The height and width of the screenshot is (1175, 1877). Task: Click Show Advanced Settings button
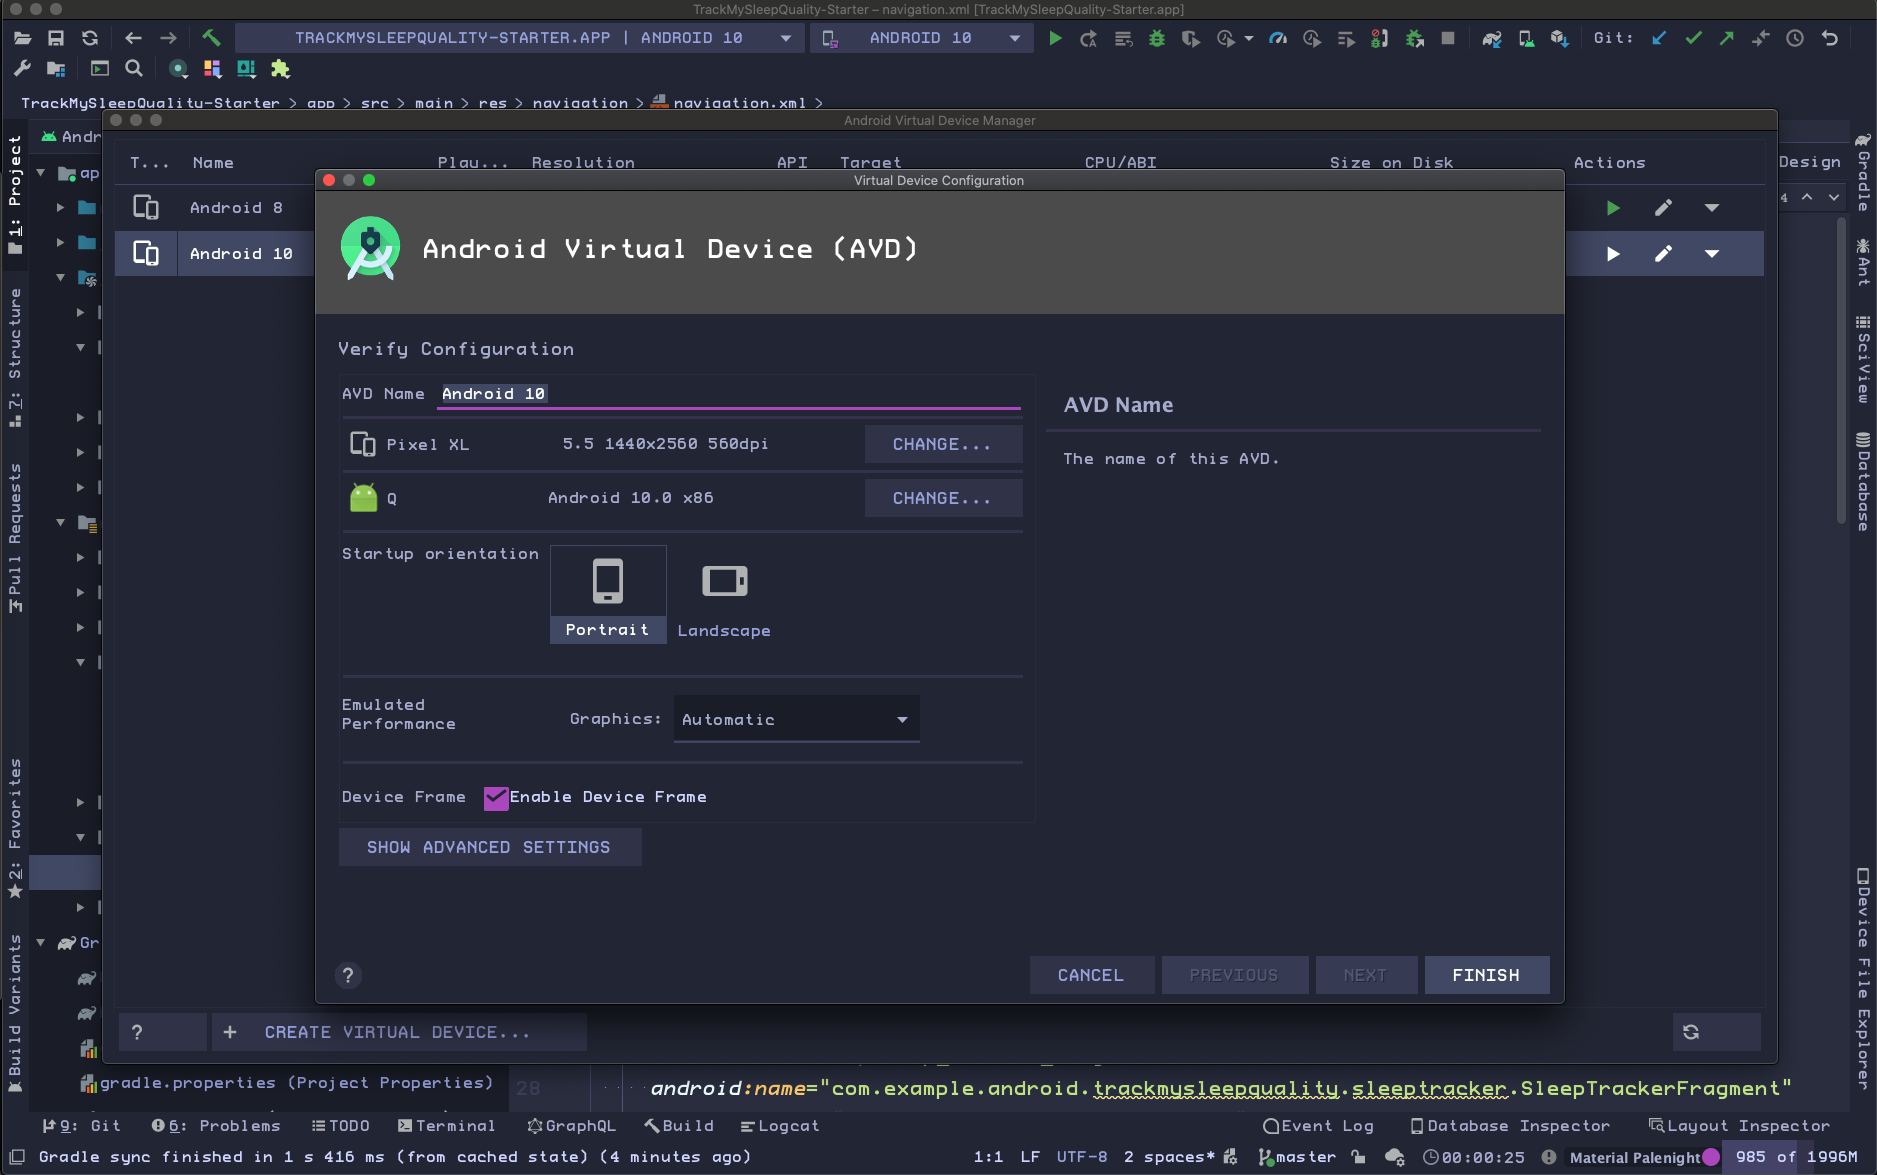[x=489, y=847]
